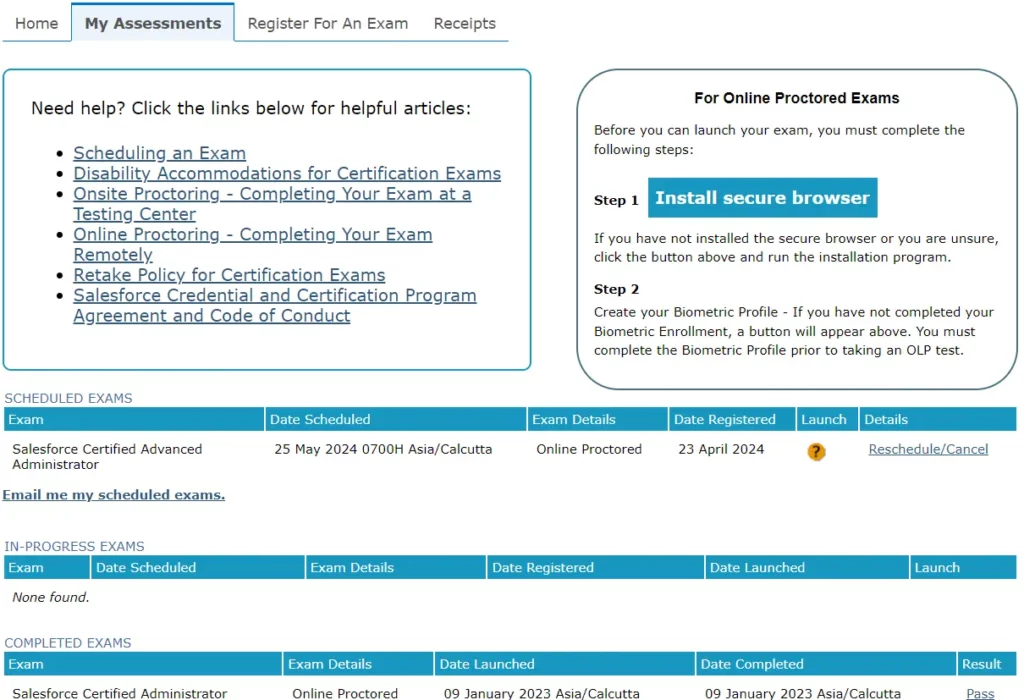Click the IN-PROGRESS EXAMS section heading
This screenshot has height=700, width=1024.
(74, 546)
